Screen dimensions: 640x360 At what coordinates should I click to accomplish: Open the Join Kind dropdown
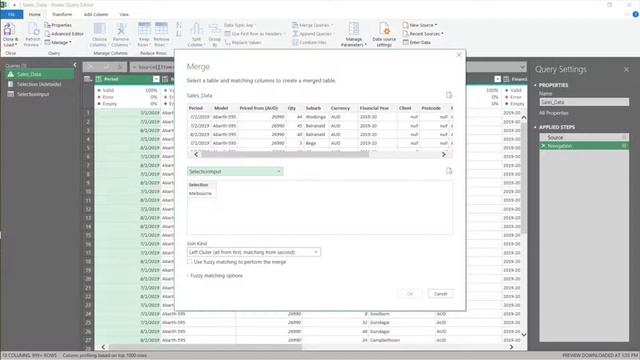(254, 252)
